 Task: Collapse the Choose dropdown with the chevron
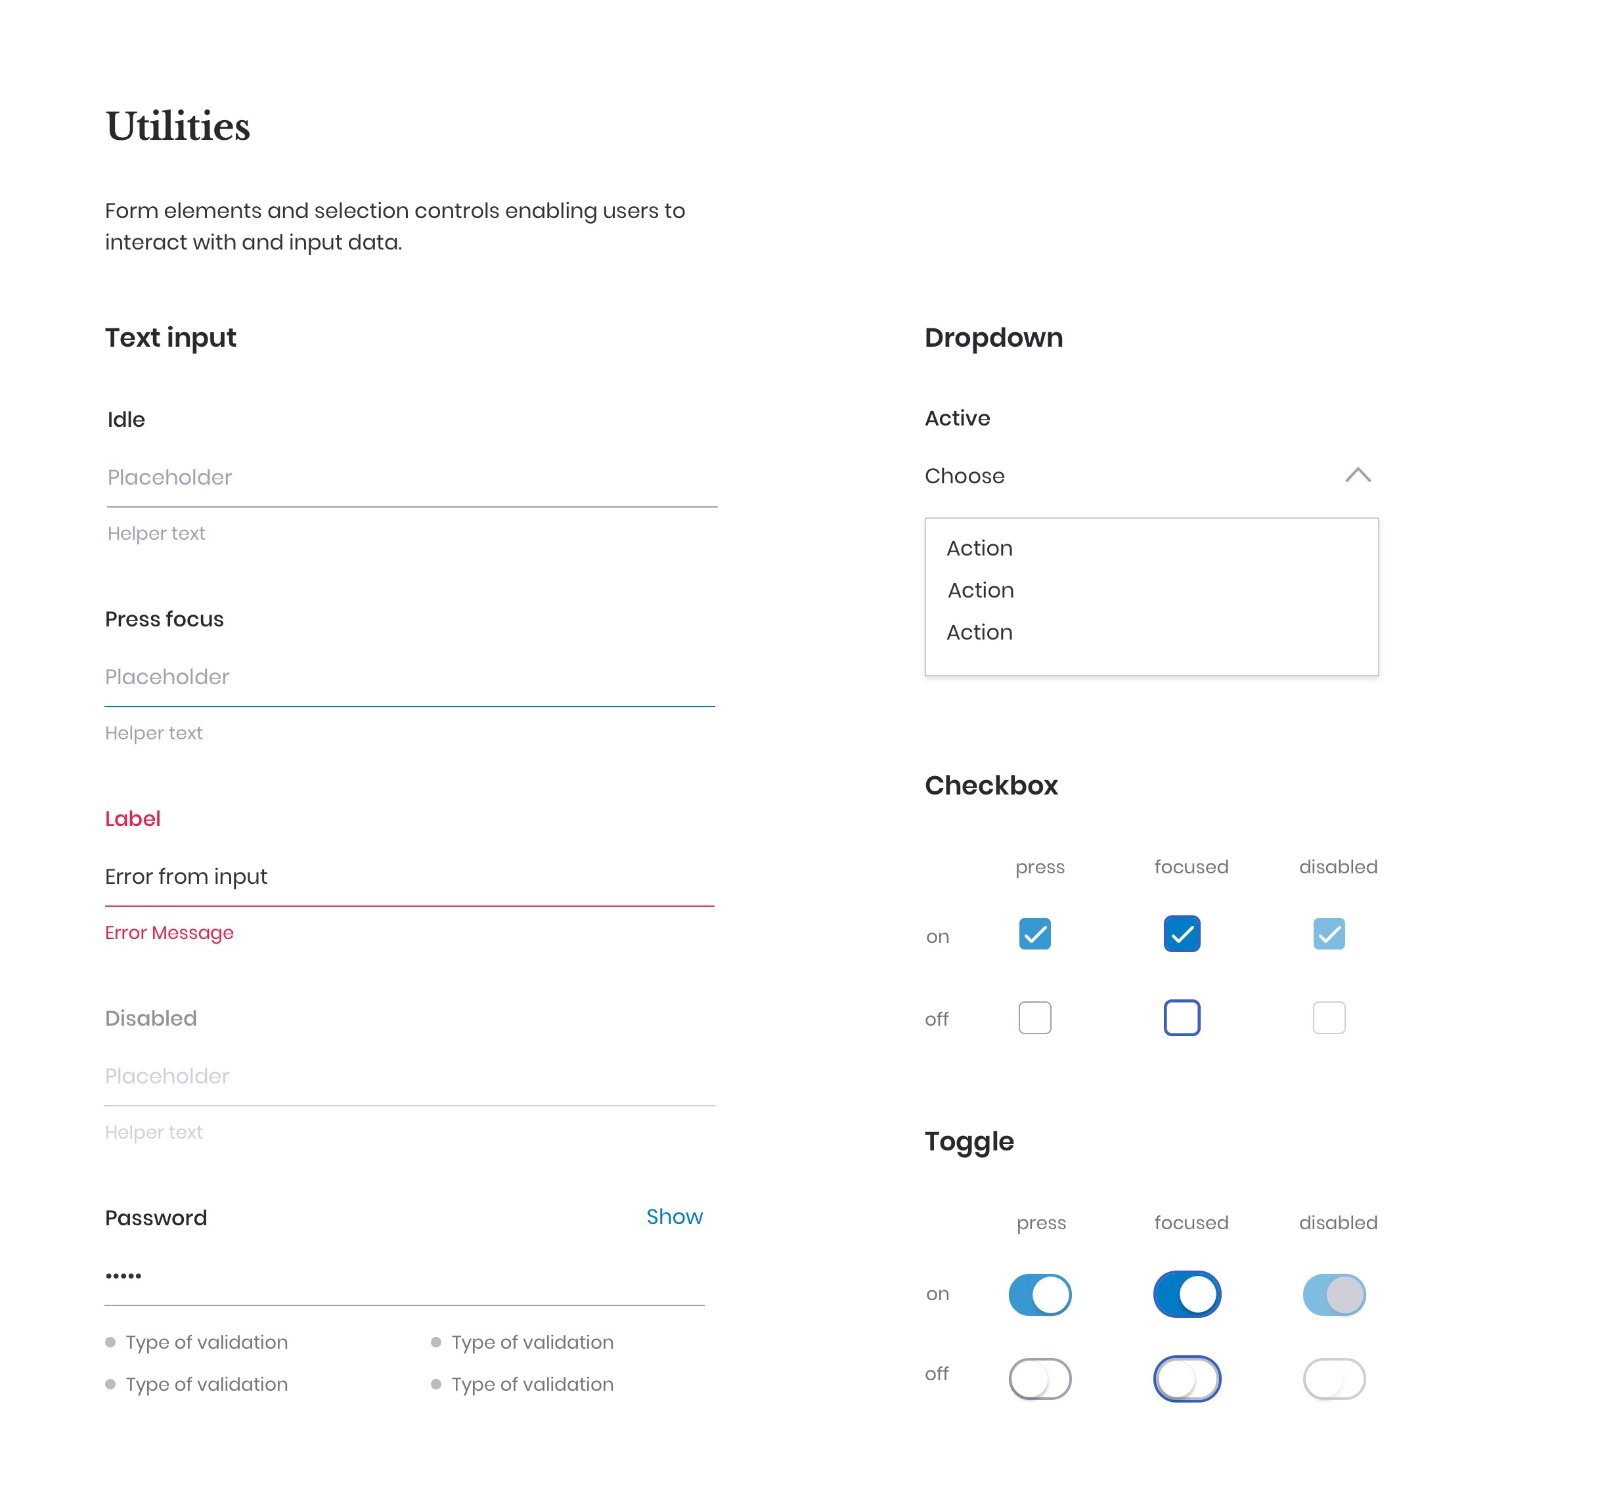tap(1357, 476)
